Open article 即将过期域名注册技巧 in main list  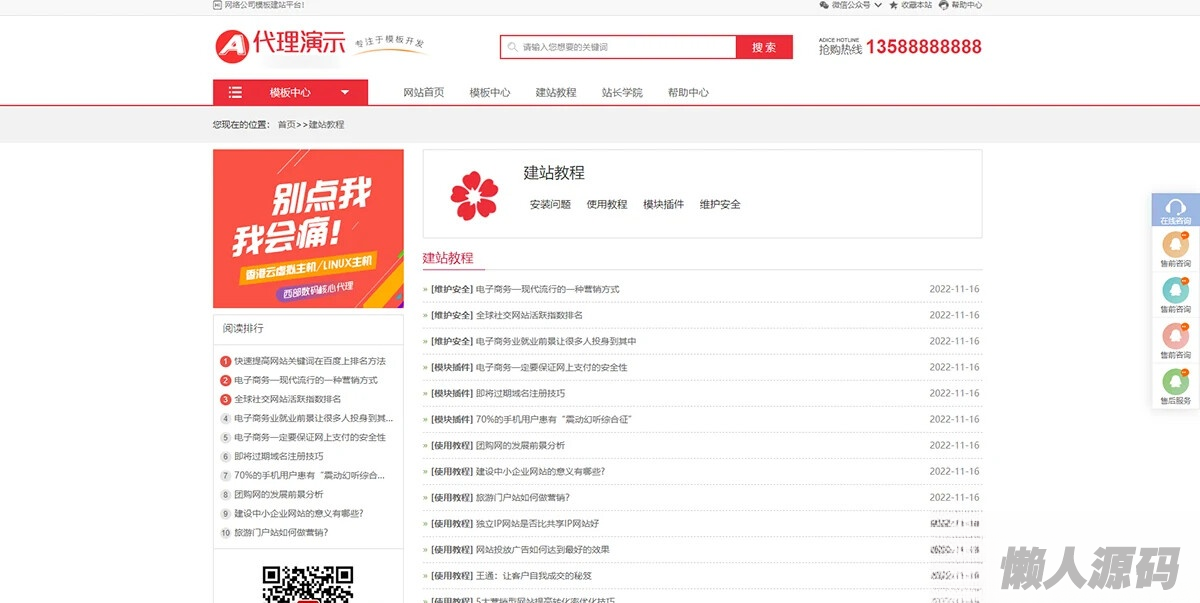point(520,393)
